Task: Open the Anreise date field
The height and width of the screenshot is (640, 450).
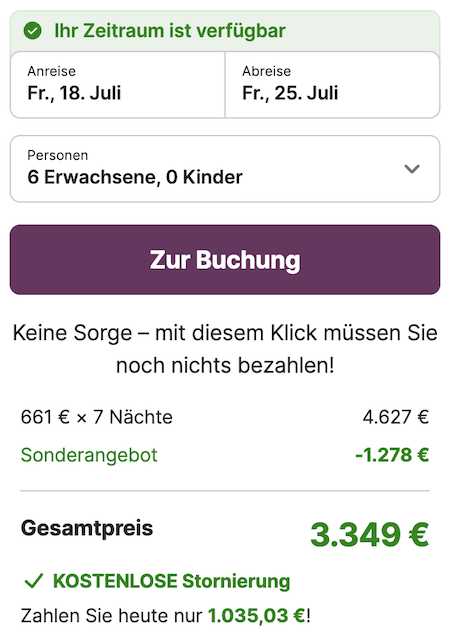Action: [x=118, y=85]
